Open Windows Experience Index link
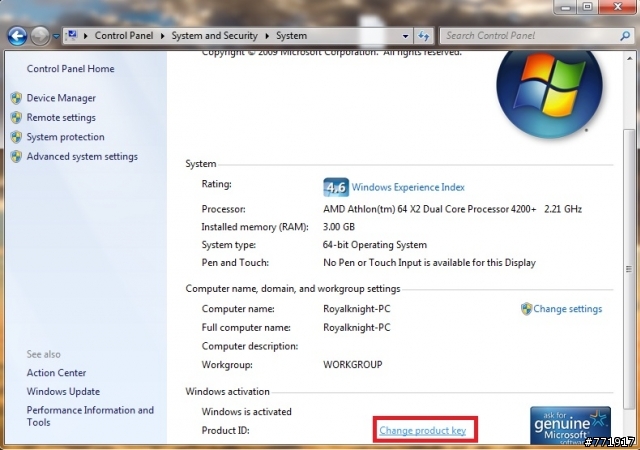Image resolution: width=640 pixels, height=450 pixels. pos(408,187)
